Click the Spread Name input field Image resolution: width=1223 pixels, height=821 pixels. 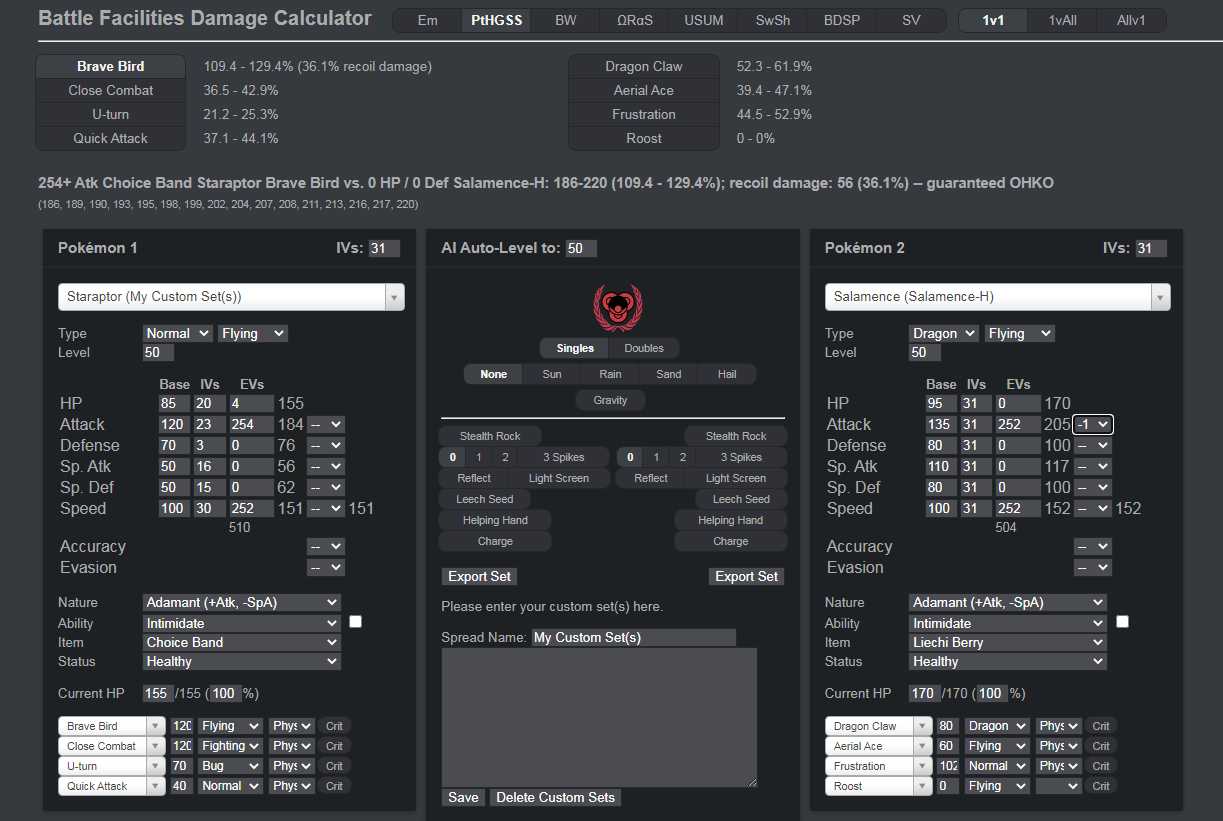tap(634, 637)
